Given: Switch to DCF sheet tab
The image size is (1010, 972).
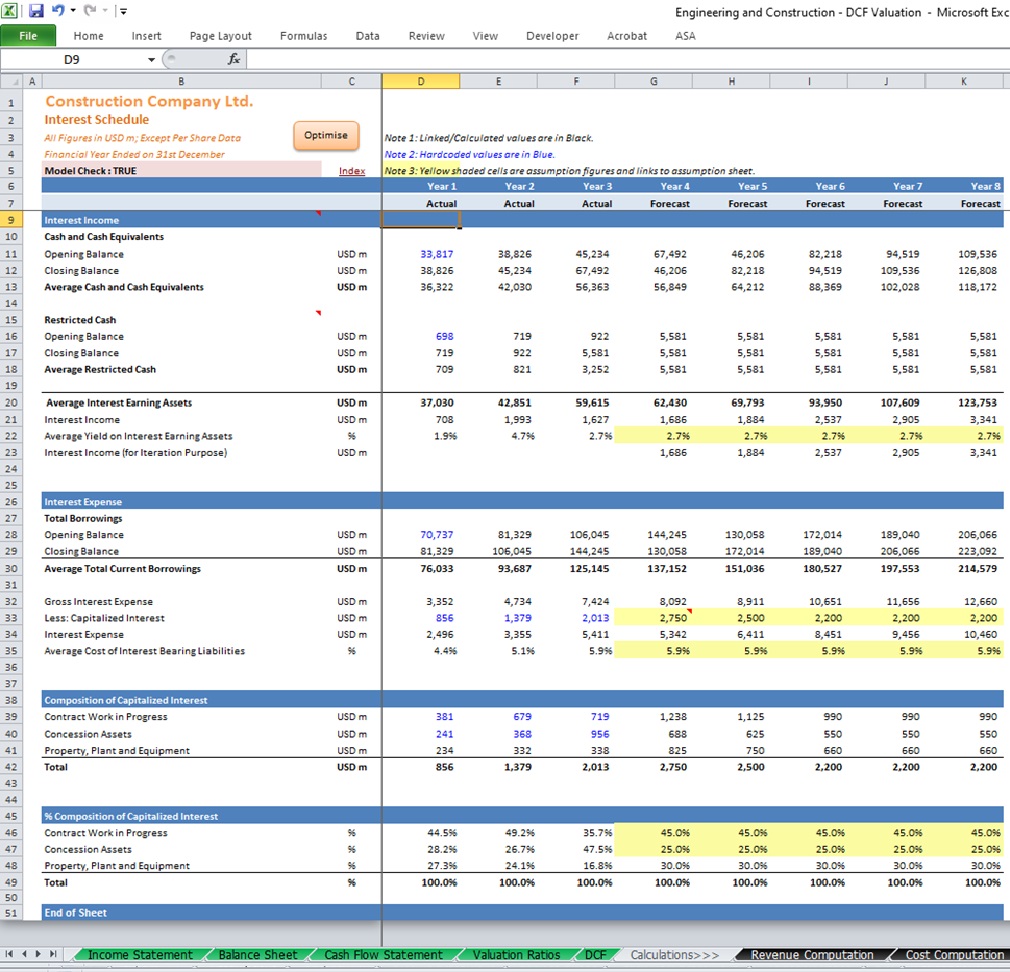Looking at the screenshot, I should (x=596, y=955).
